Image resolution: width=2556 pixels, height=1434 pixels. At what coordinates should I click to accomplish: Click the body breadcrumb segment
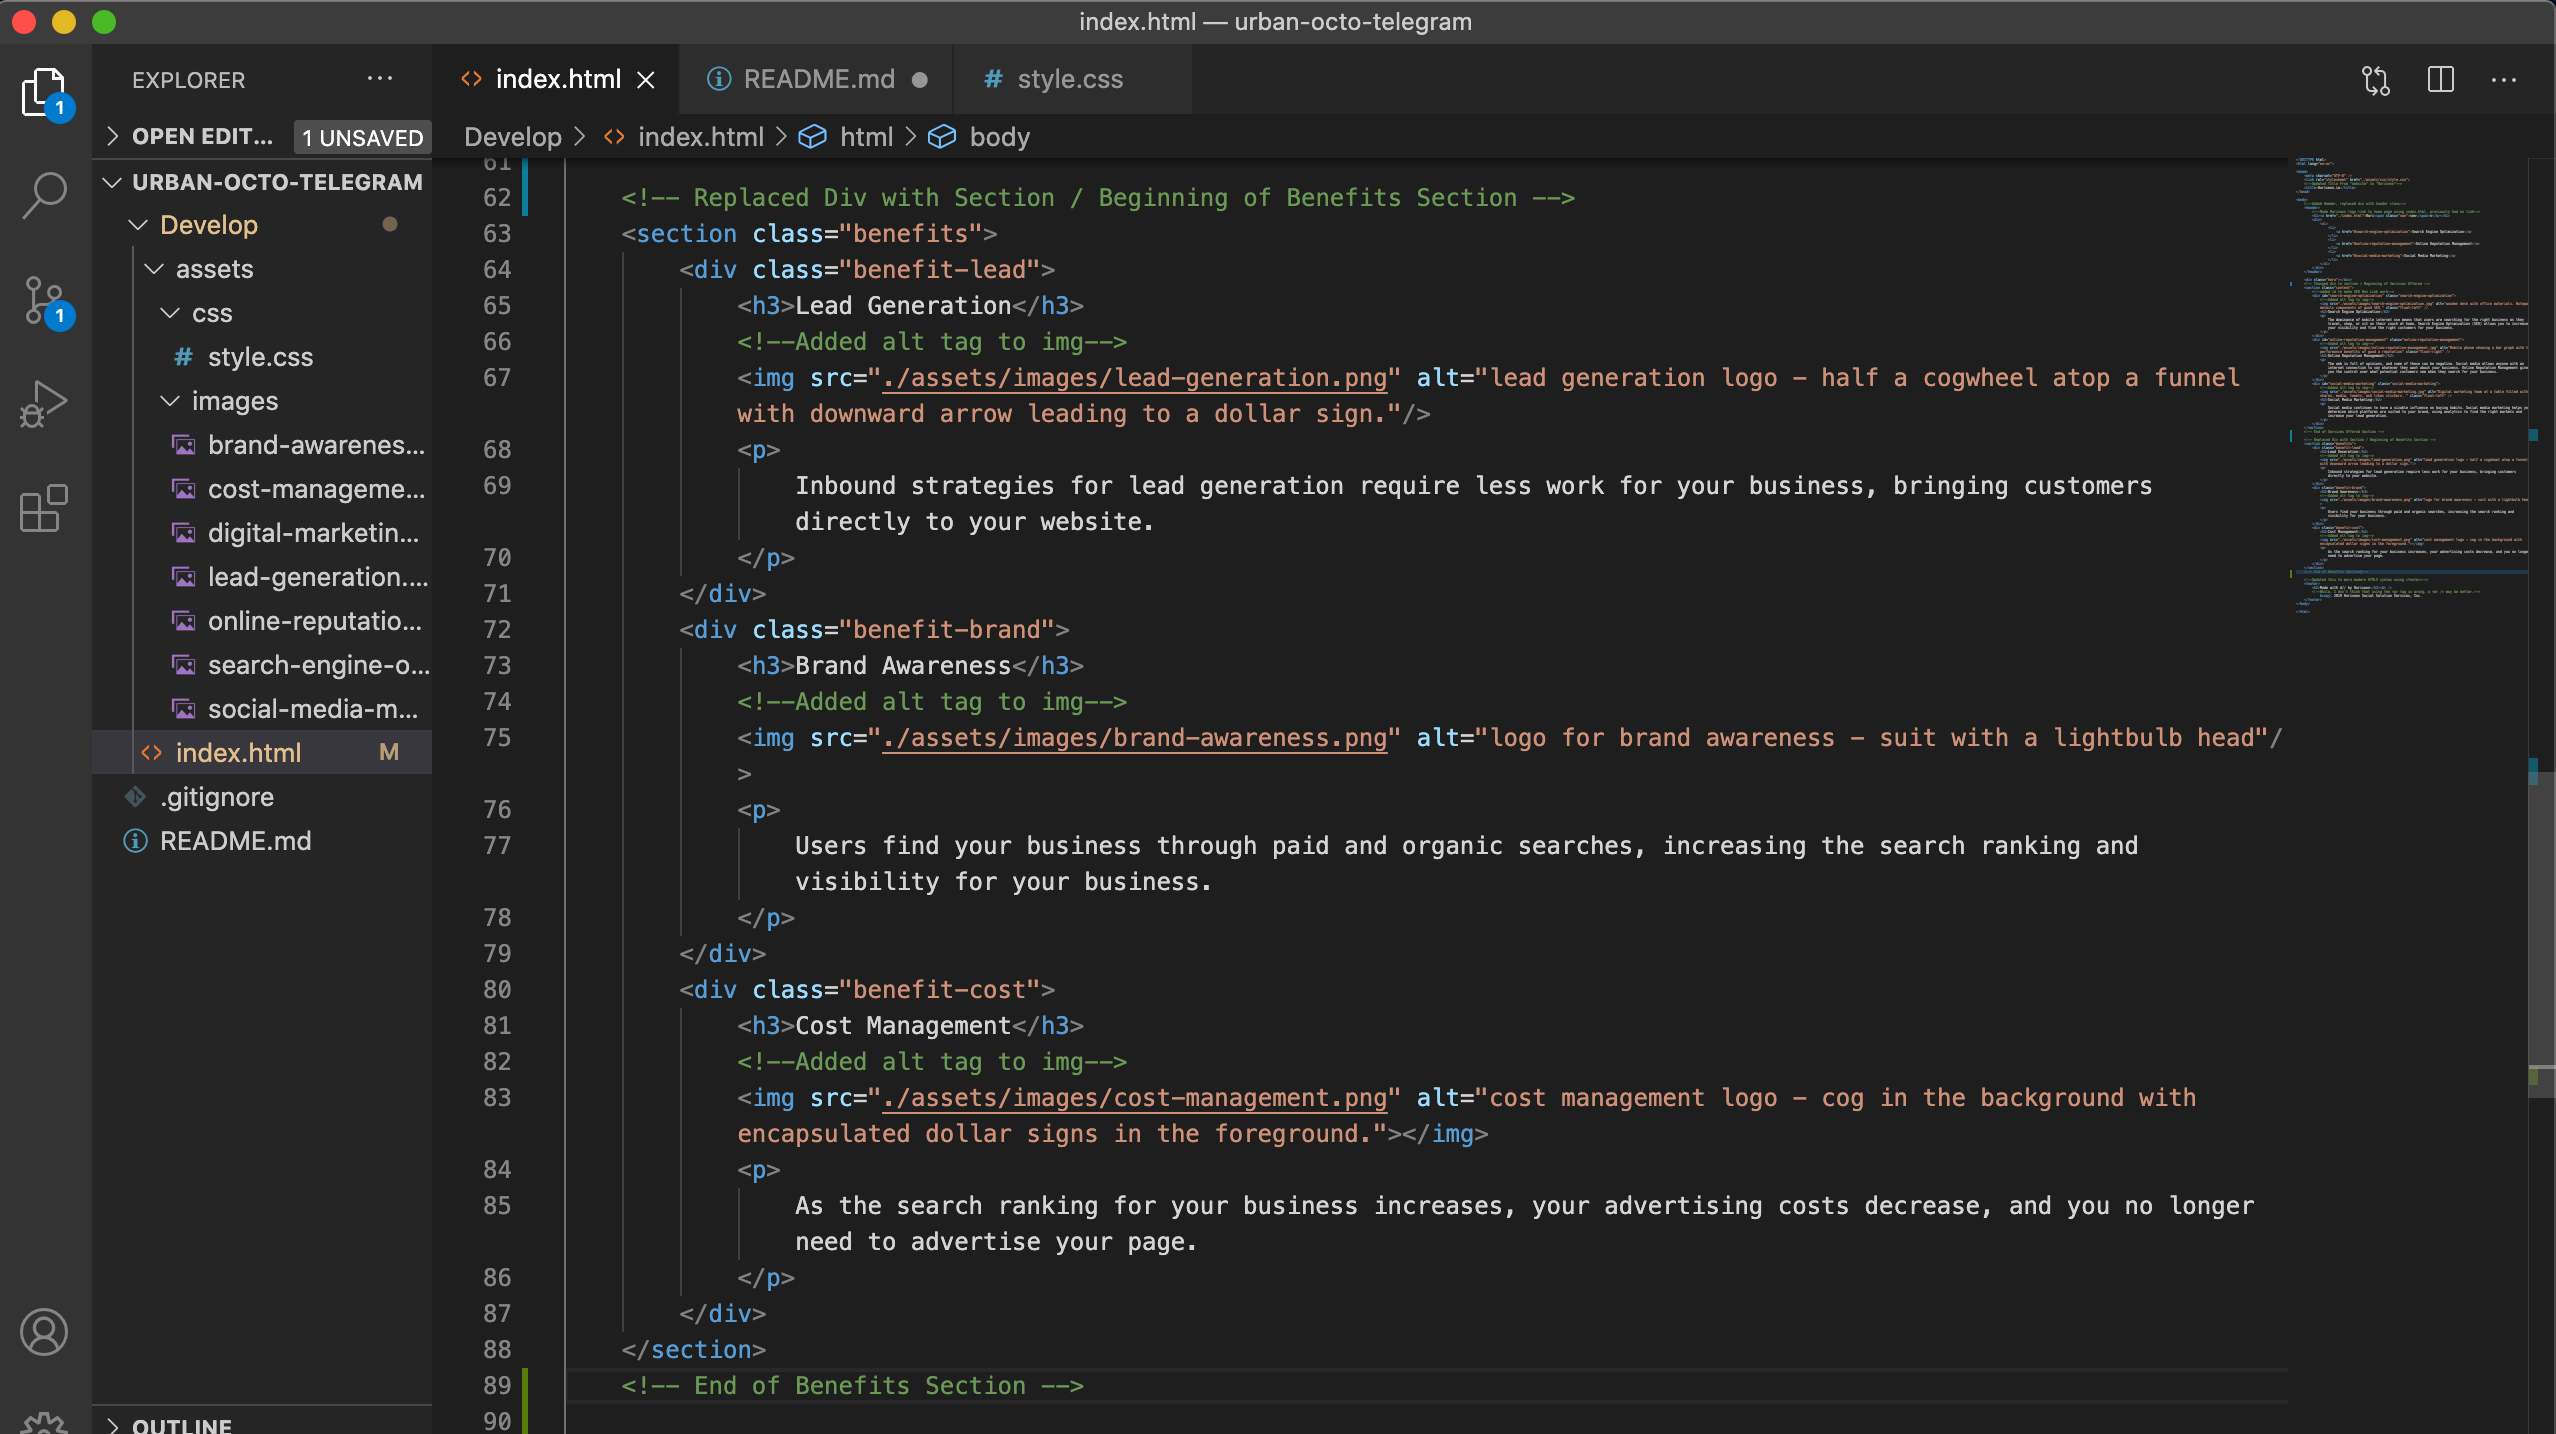(1000, 137)
